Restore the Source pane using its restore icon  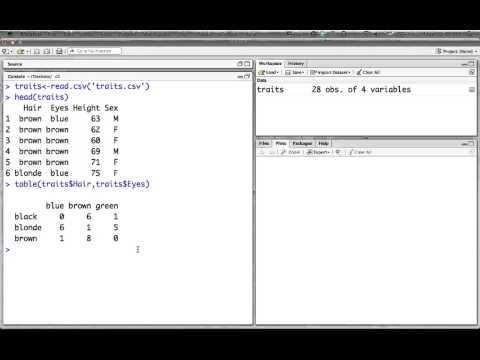(240, 64)
